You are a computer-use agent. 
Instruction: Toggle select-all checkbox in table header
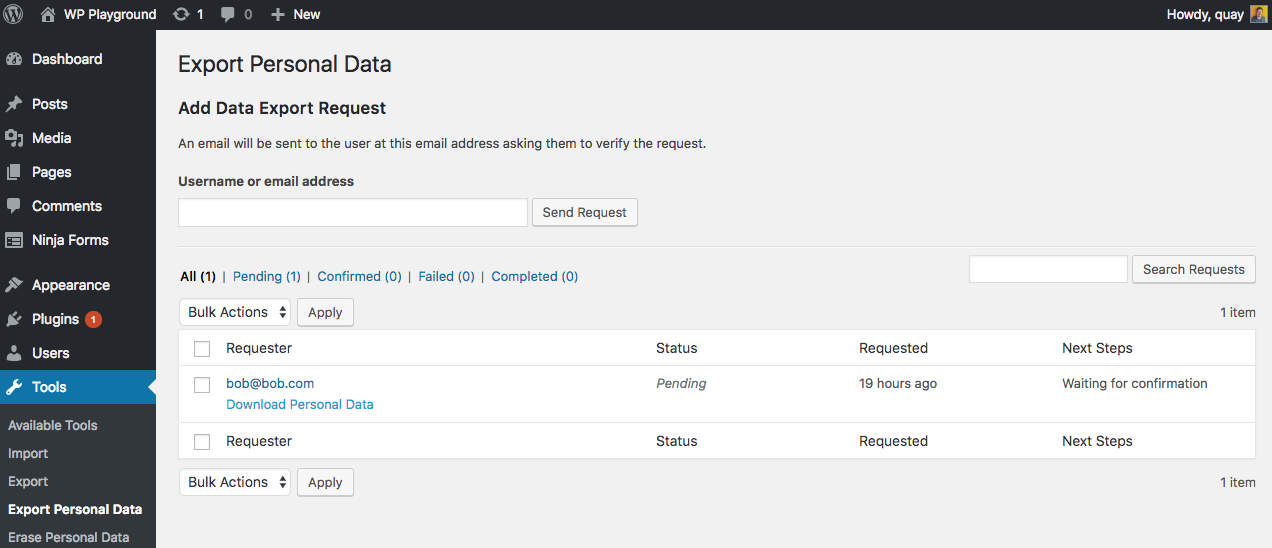[202, 349]
